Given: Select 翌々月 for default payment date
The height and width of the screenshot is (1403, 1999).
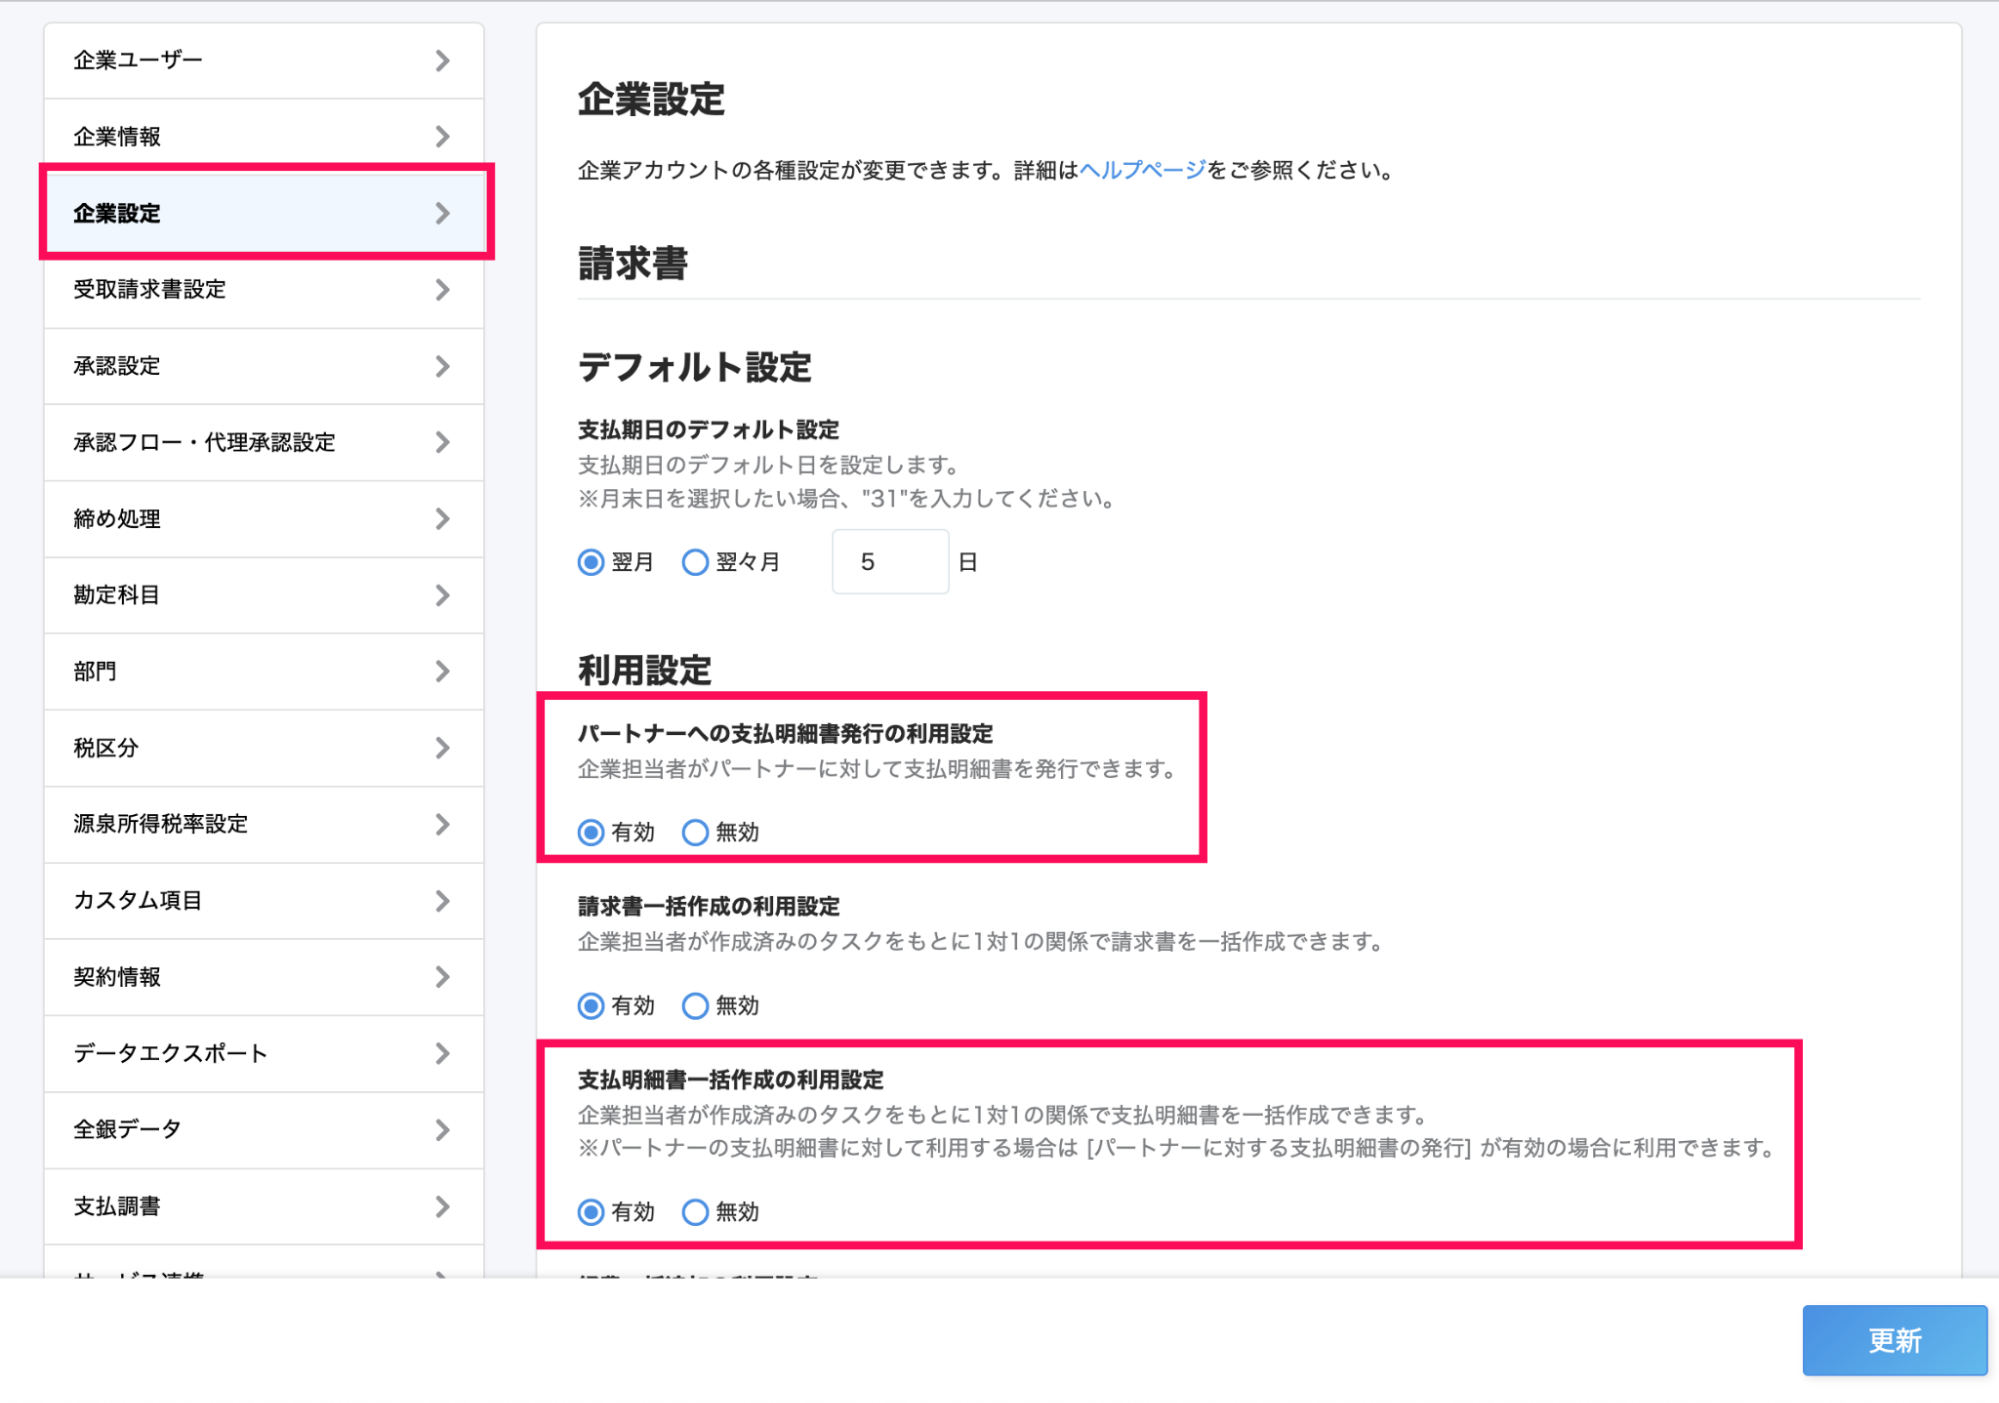Looking at the screenshot, I should 695,562.
